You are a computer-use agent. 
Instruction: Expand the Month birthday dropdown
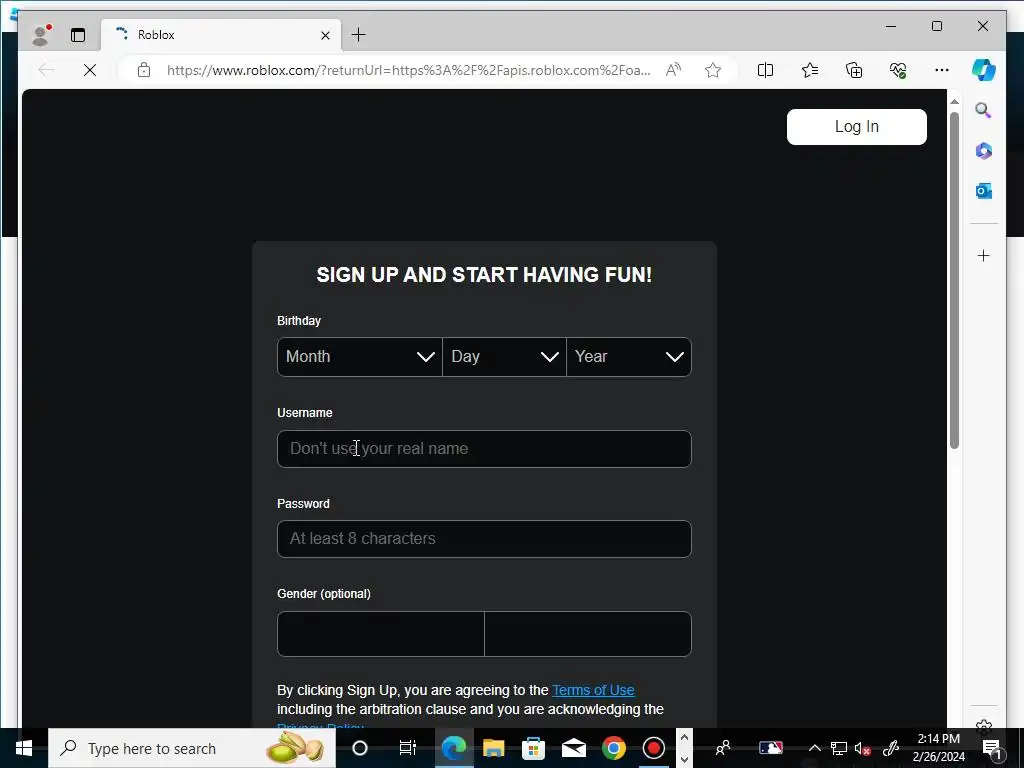[x=360, y=357]
